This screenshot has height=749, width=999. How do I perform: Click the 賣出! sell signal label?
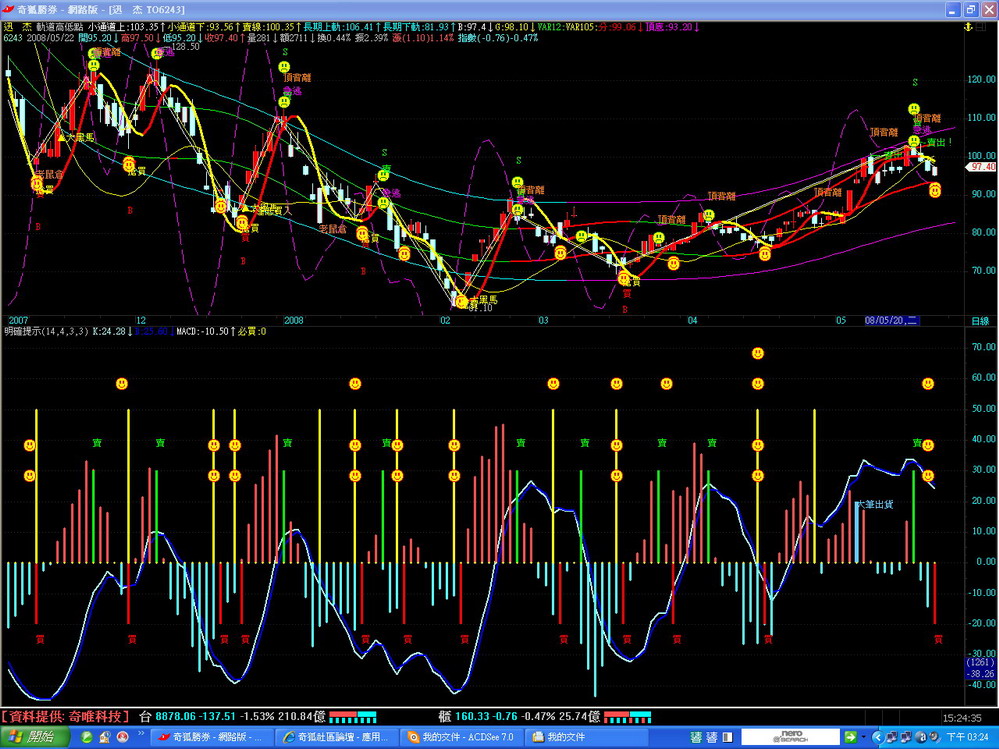tap(939, 142)
